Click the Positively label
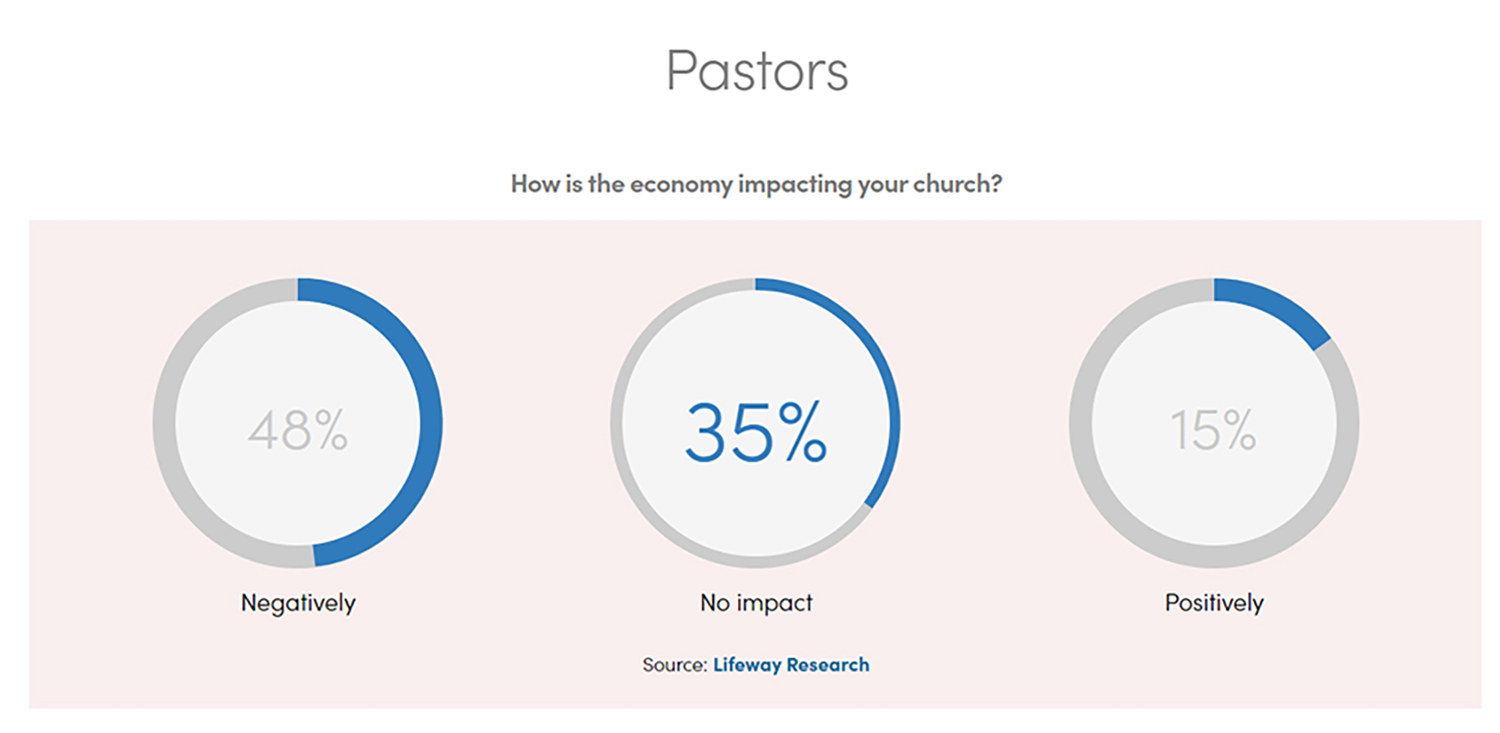 click(x=1214, y=603)
